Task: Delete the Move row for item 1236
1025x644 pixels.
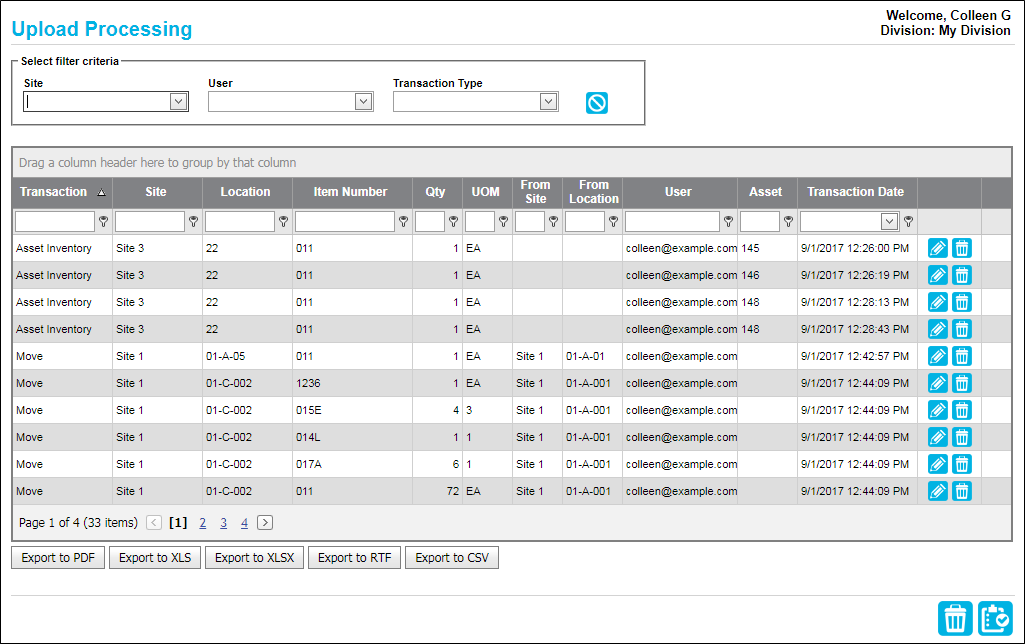Action: (962, 383)
